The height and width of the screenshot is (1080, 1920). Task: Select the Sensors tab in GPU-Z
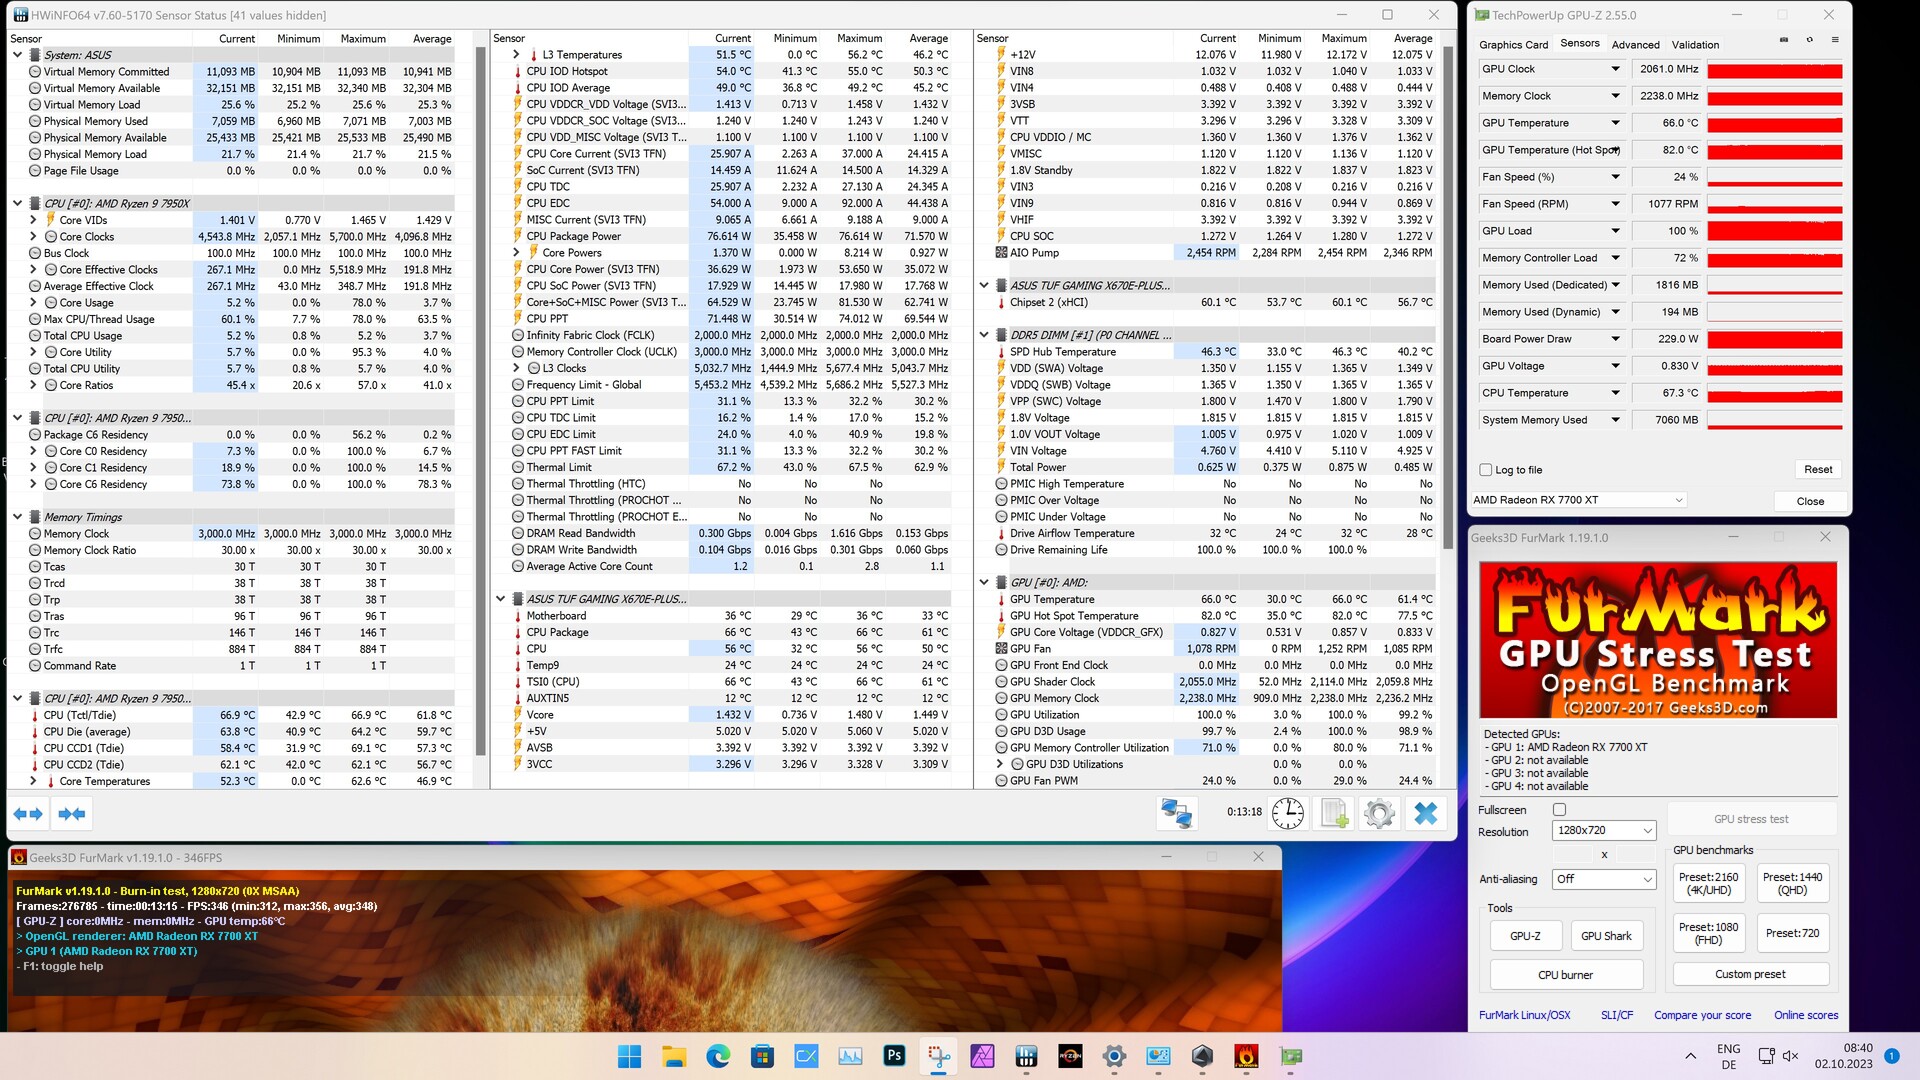1580,44
